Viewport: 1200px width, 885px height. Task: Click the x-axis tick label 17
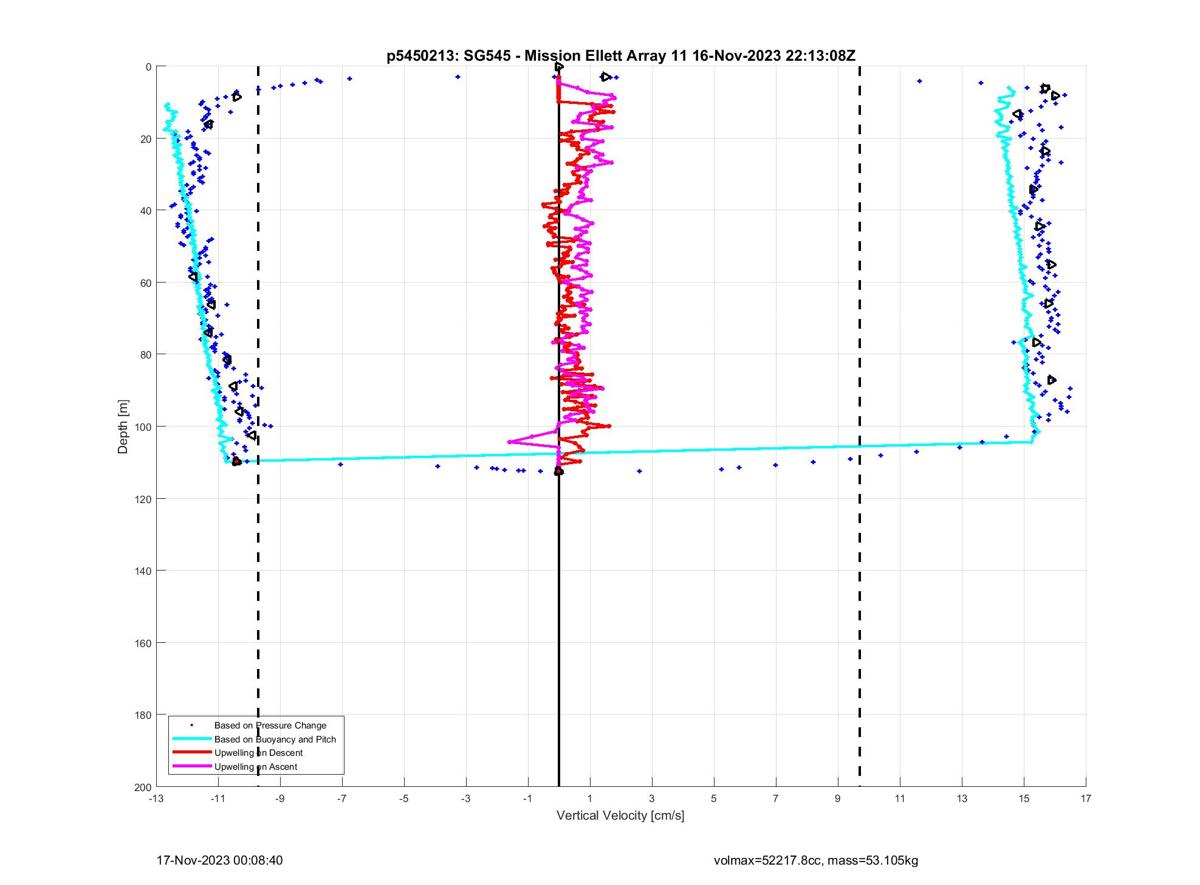[1086, 798]
